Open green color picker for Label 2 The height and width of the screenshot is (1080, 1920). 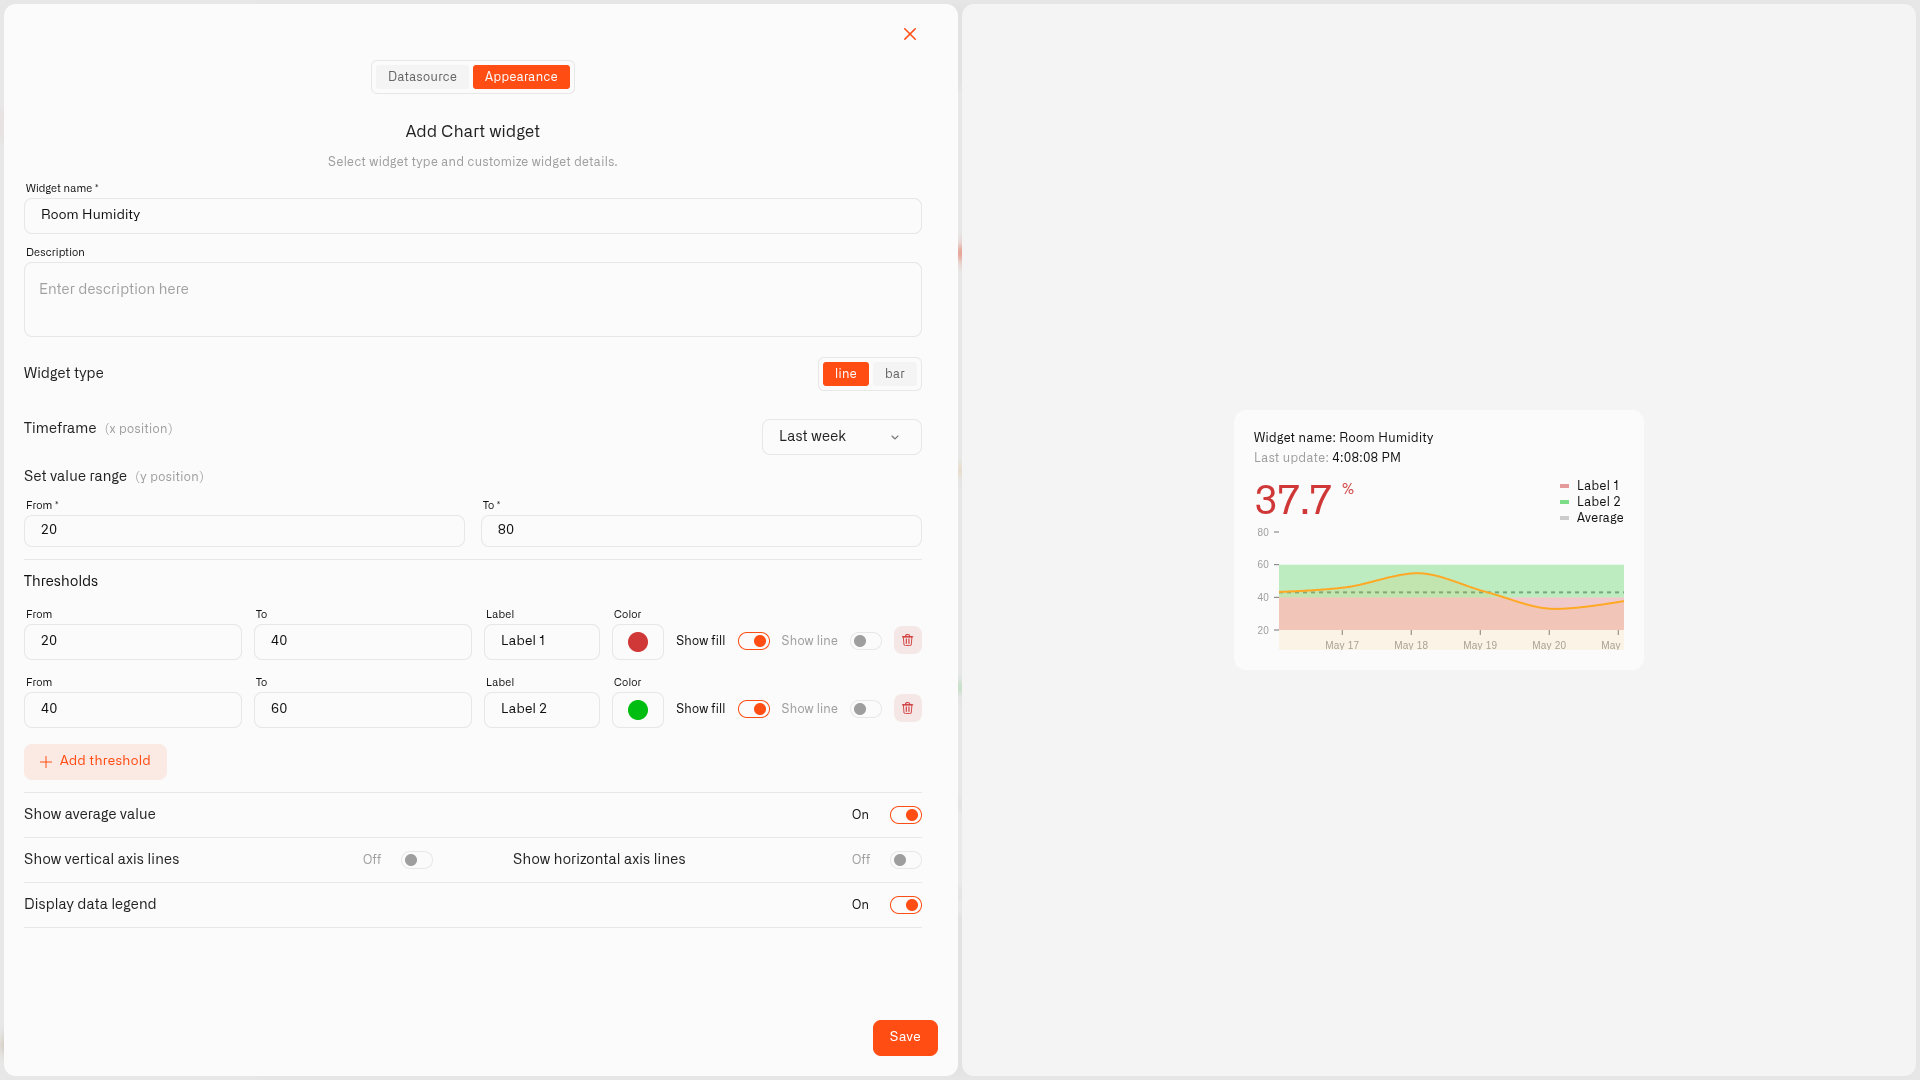pos(638,710)
